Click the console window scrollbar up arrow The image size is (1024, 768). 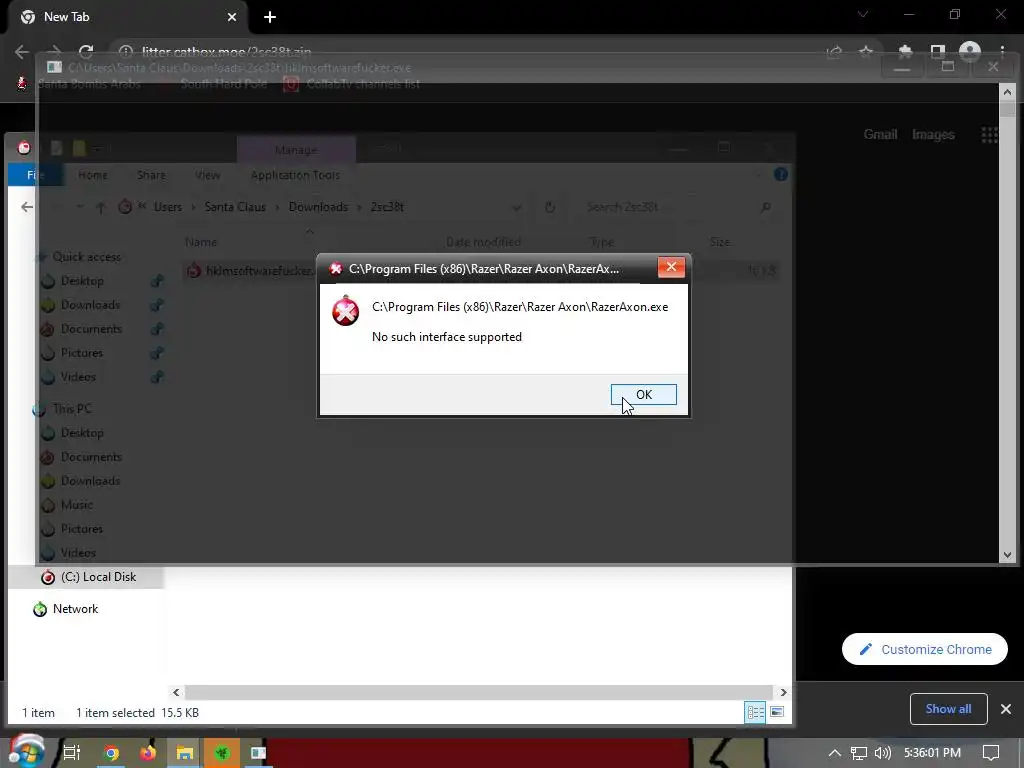(1007, 92)
